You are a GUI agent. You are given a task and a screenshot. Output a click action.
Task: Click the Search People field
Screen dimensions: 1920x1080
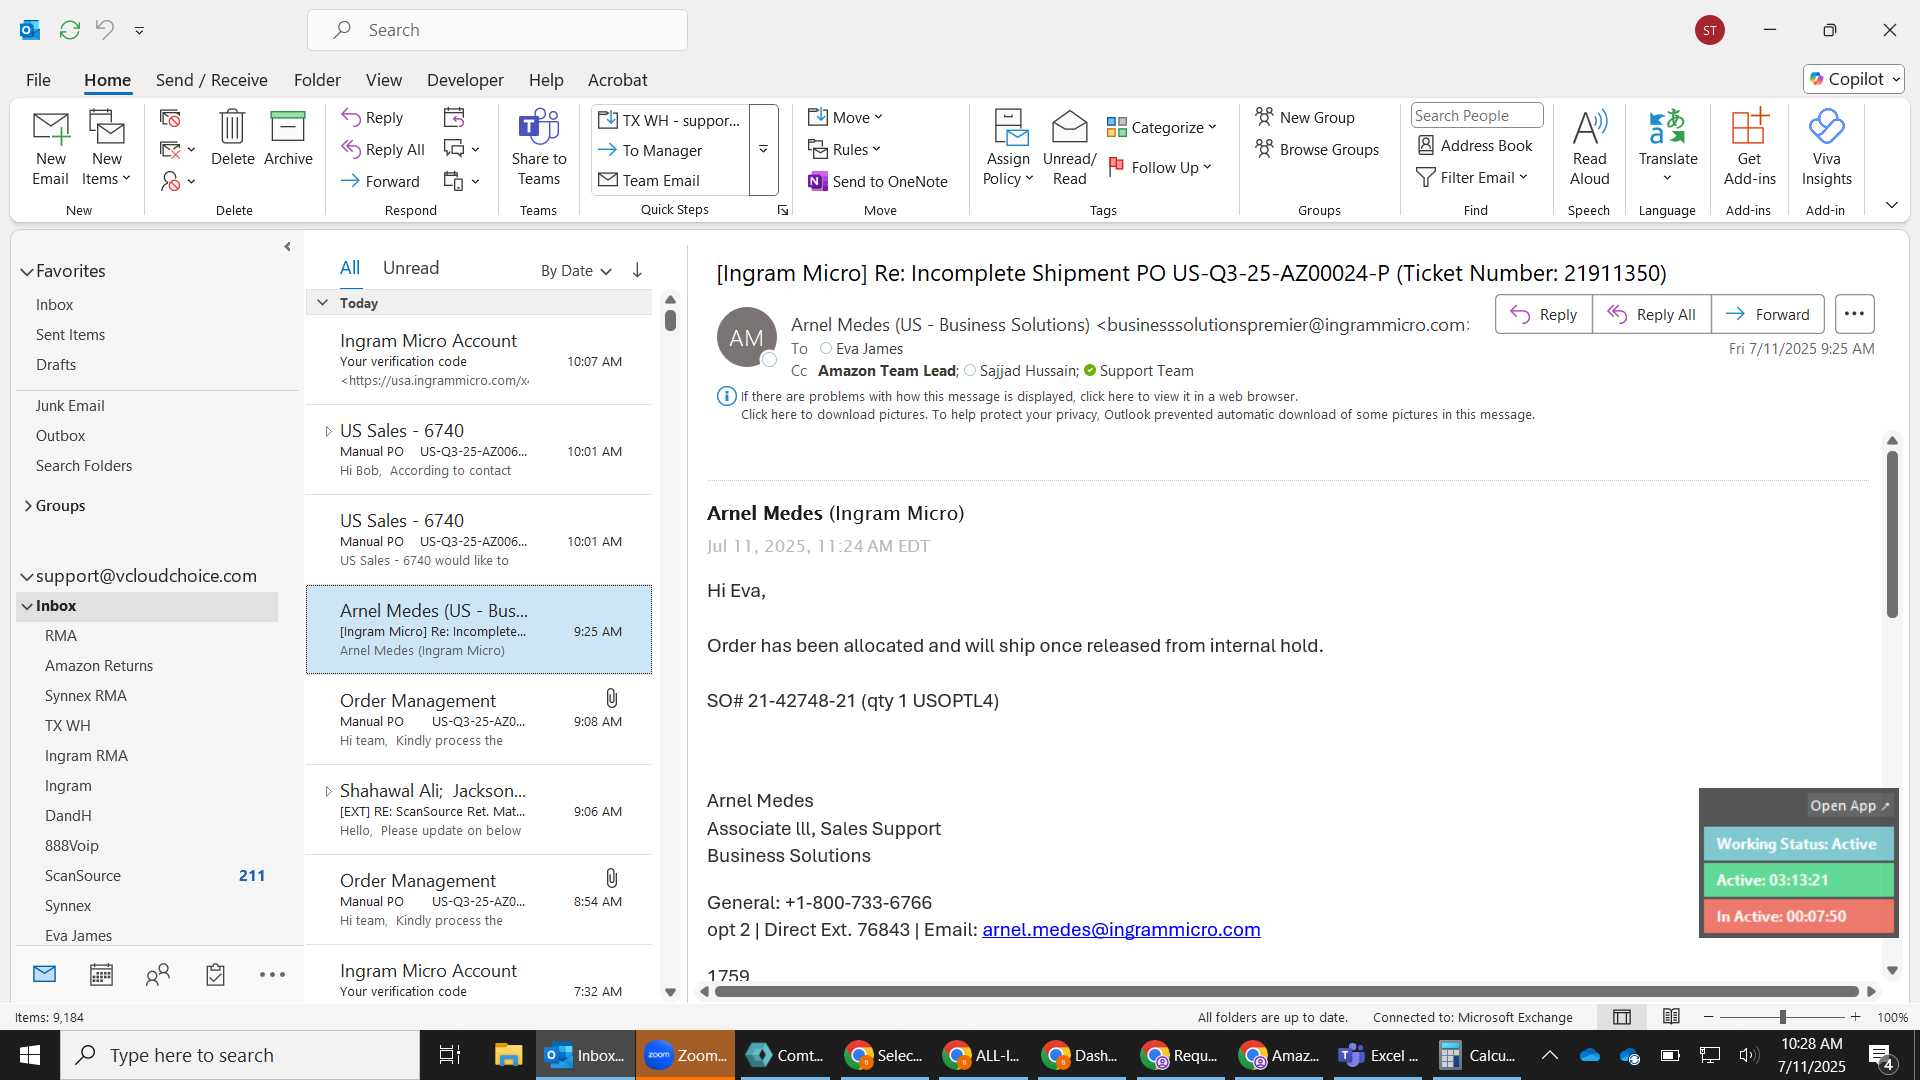(x=1477, y=115)
